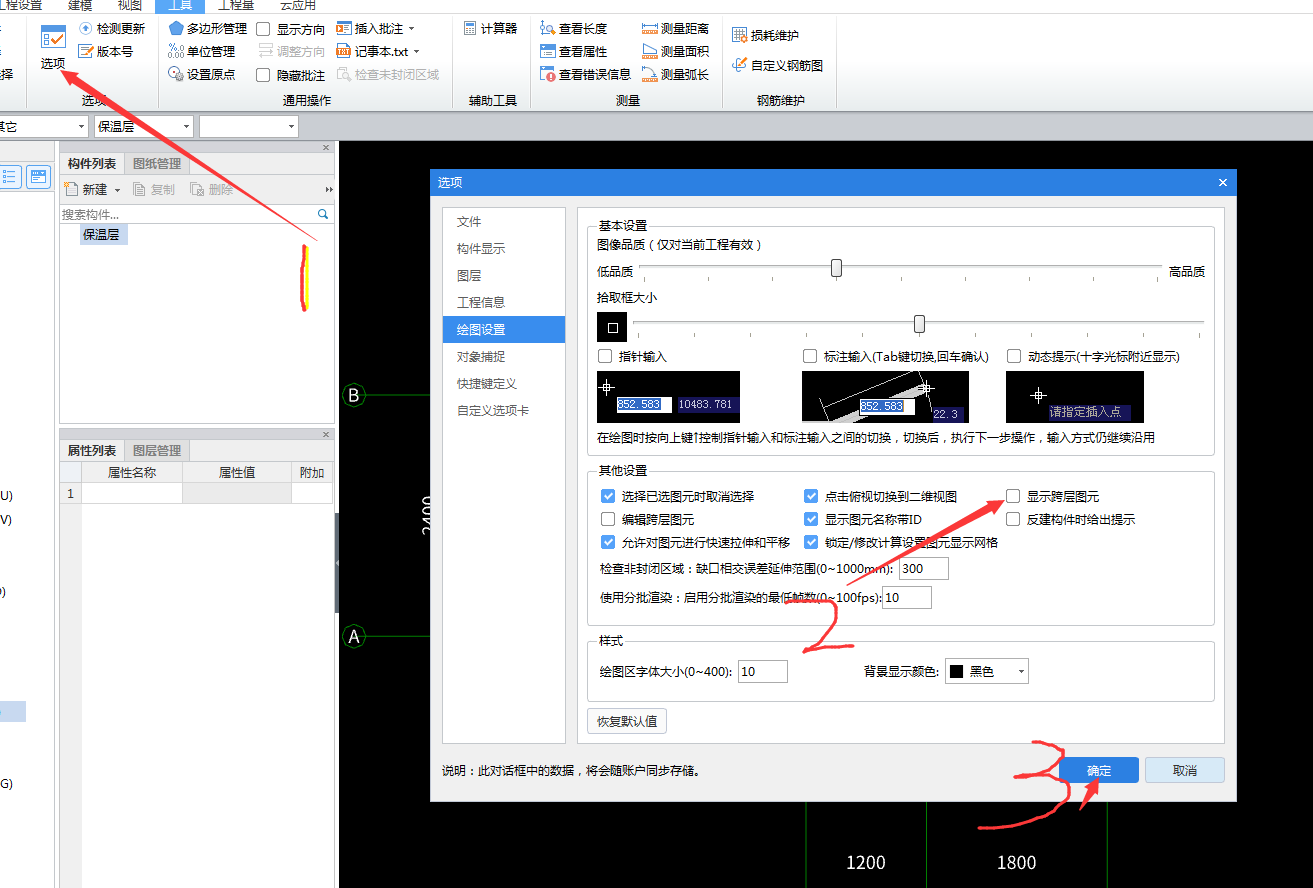The width and height of the screenshot is (1313, 888).
Task: Click the 图像品质 slider handle
Action: coord(836,268)
